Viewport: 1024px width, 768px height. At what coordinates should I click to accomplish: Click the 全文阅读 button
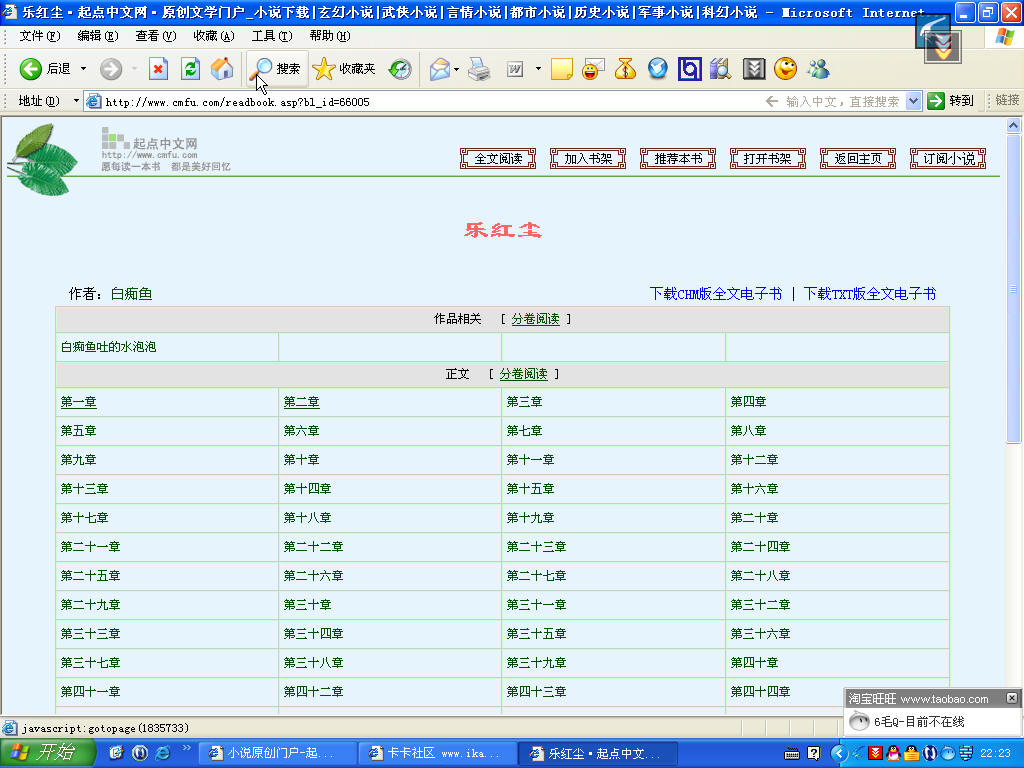pyautogui.click(x=498, y=159)
